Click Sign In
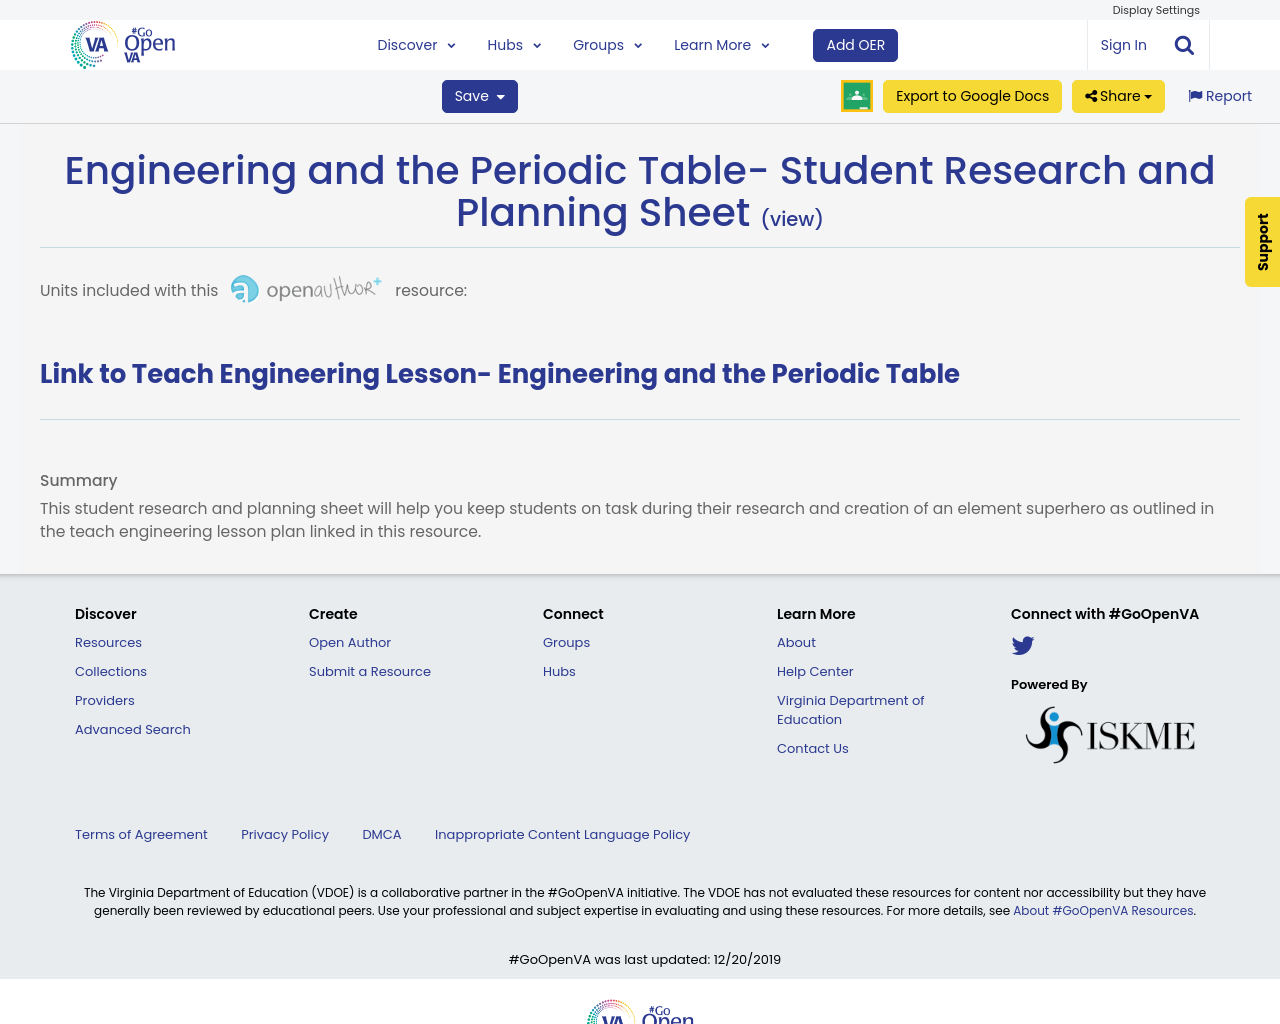 [x=1123, y=43]
